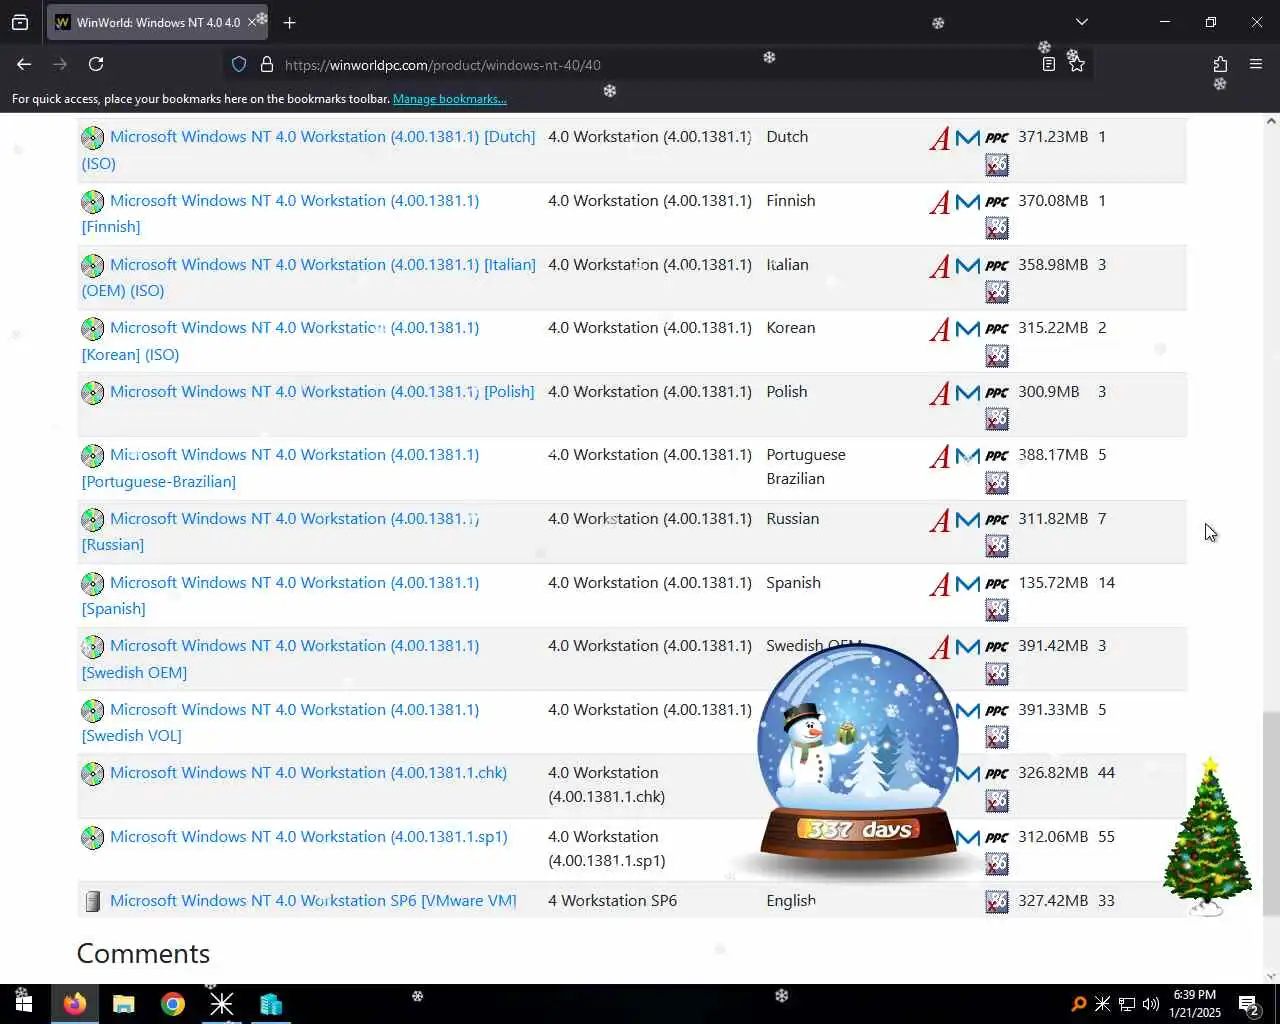The width and height of the screenshot is (1280, 1024).
Task: Open a new browser tab
Action: tap(289, 22)
